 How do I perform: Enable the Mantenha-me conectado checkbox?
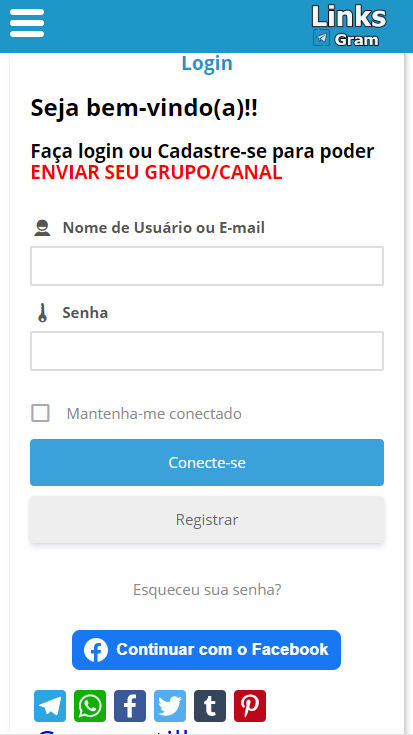(40, 413)
